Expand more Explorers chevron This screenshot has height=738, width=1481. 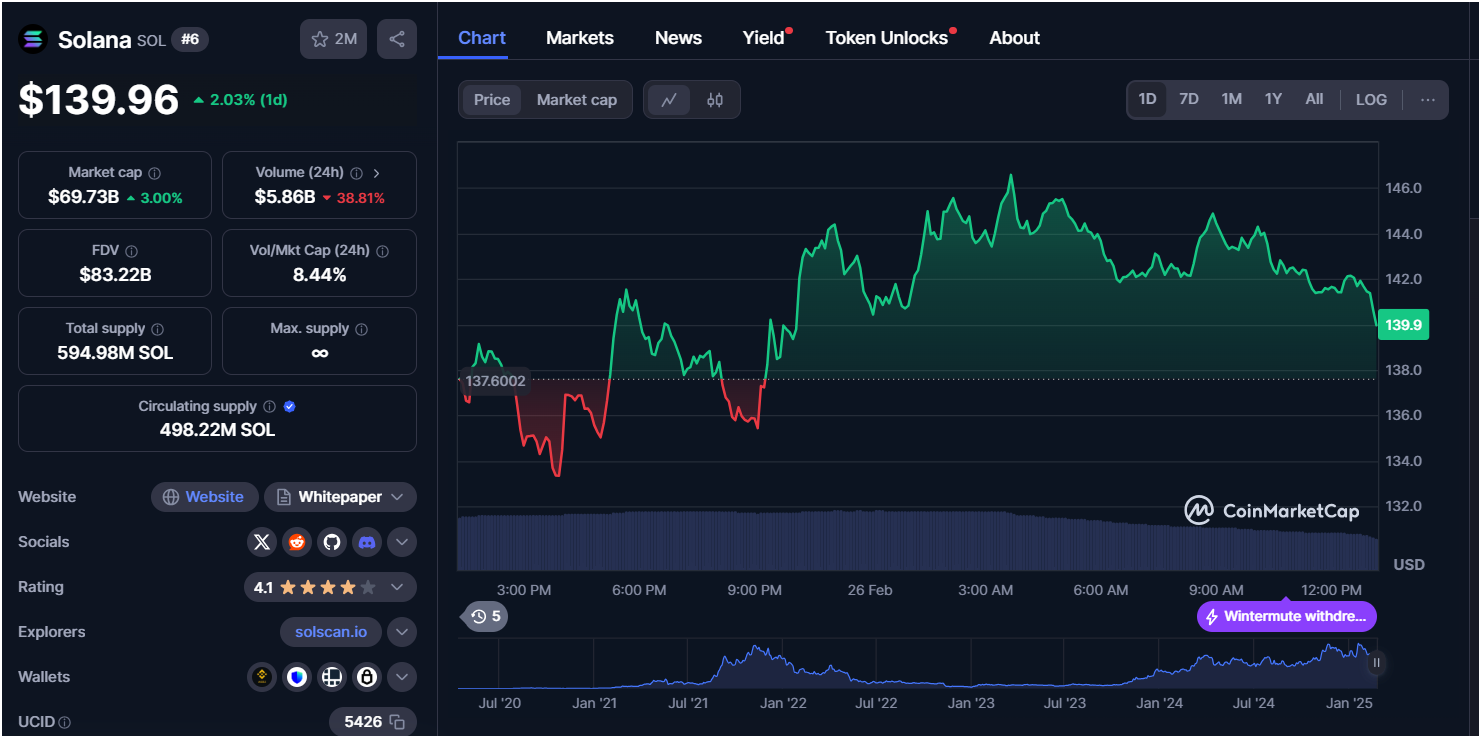(401, 632)
